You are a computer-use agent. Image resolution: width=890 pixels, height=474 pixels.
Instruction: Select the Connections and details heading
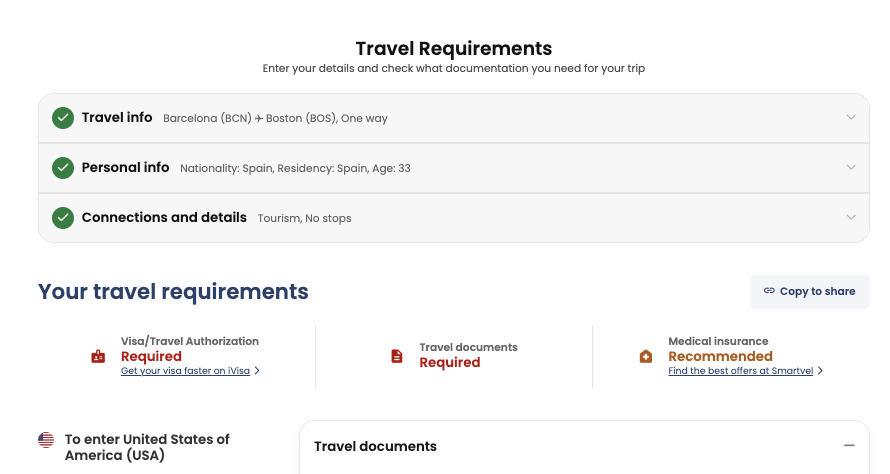pos(164,218)
